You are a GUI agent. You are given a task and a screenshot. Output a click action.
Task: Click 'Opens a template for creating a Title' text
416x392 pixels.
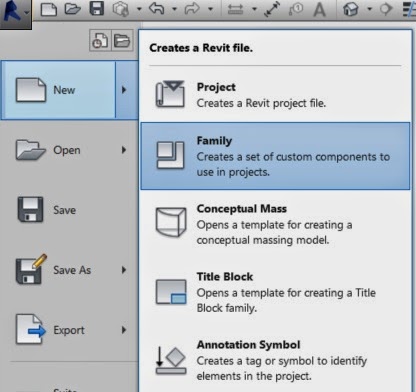coord(286,293)
